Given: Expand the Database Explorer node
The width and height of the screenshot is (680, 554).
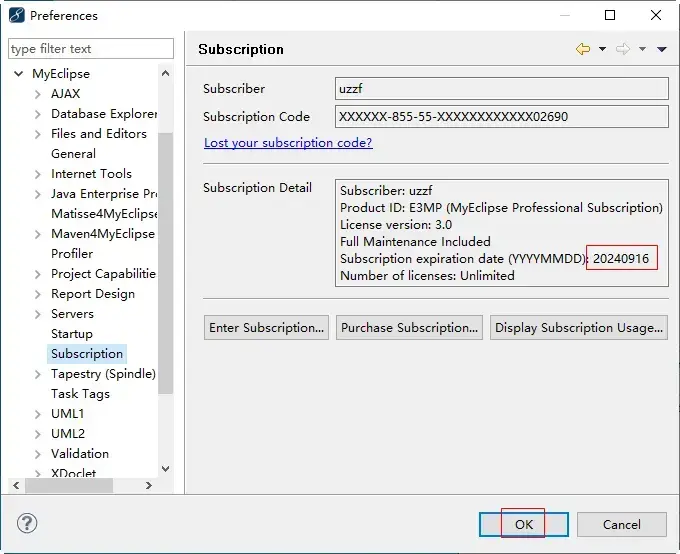Looking at the screenshot, I should pyautogui.click(x=38, y=114).
